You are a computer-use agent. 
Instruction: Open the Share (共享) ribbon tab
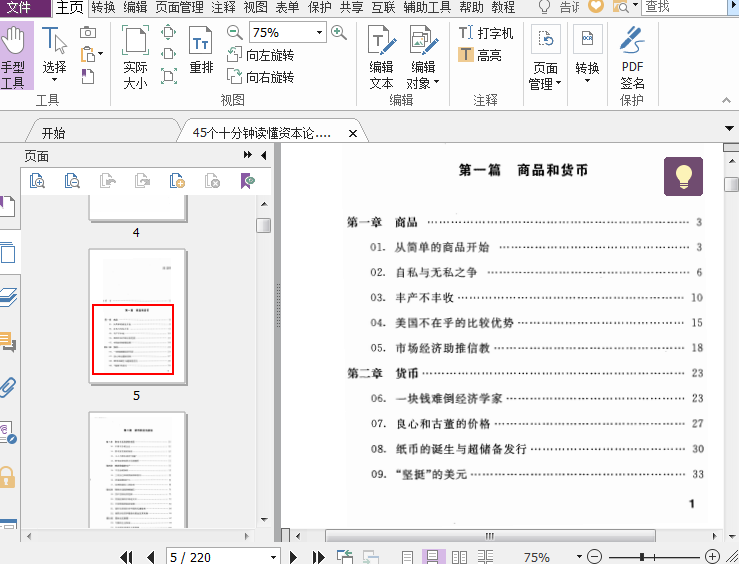pos(352,7)
